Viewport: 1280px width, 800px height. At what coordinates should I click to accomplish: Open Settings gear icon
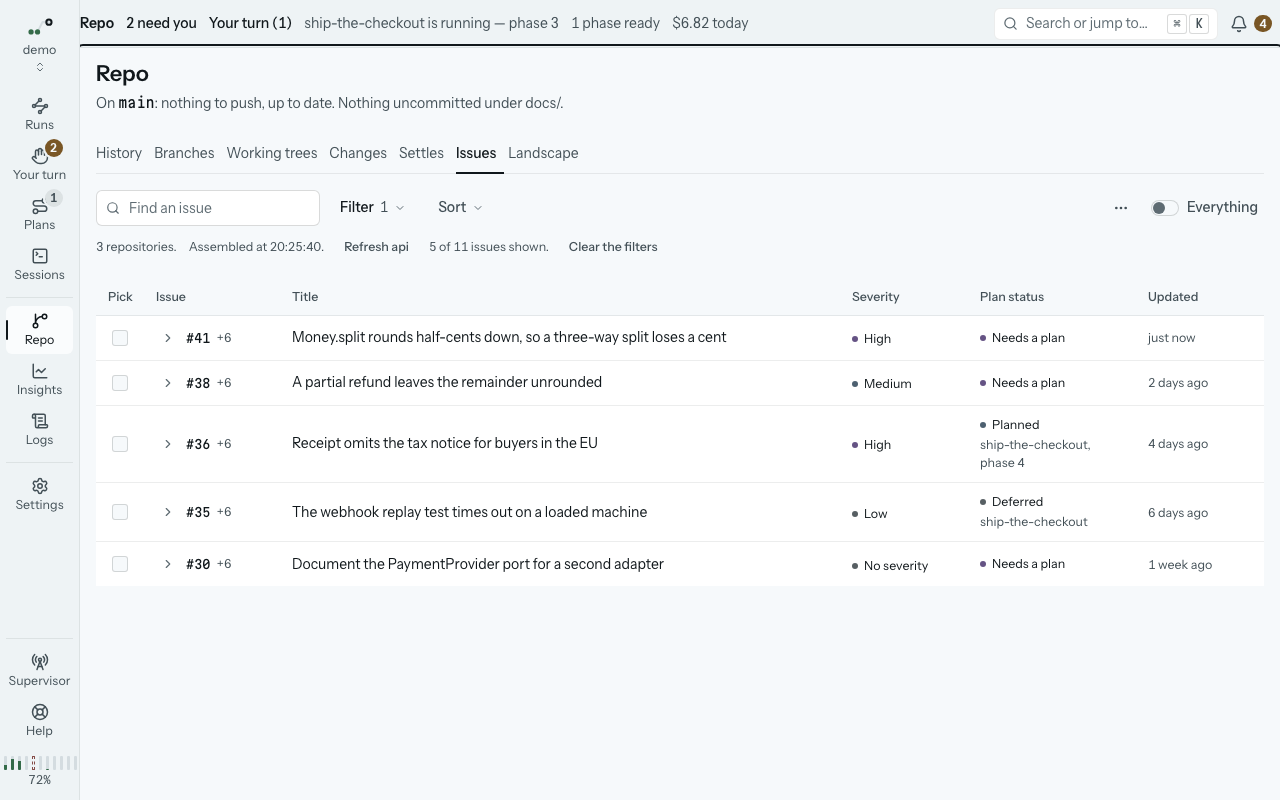click(x=40, y=486)
